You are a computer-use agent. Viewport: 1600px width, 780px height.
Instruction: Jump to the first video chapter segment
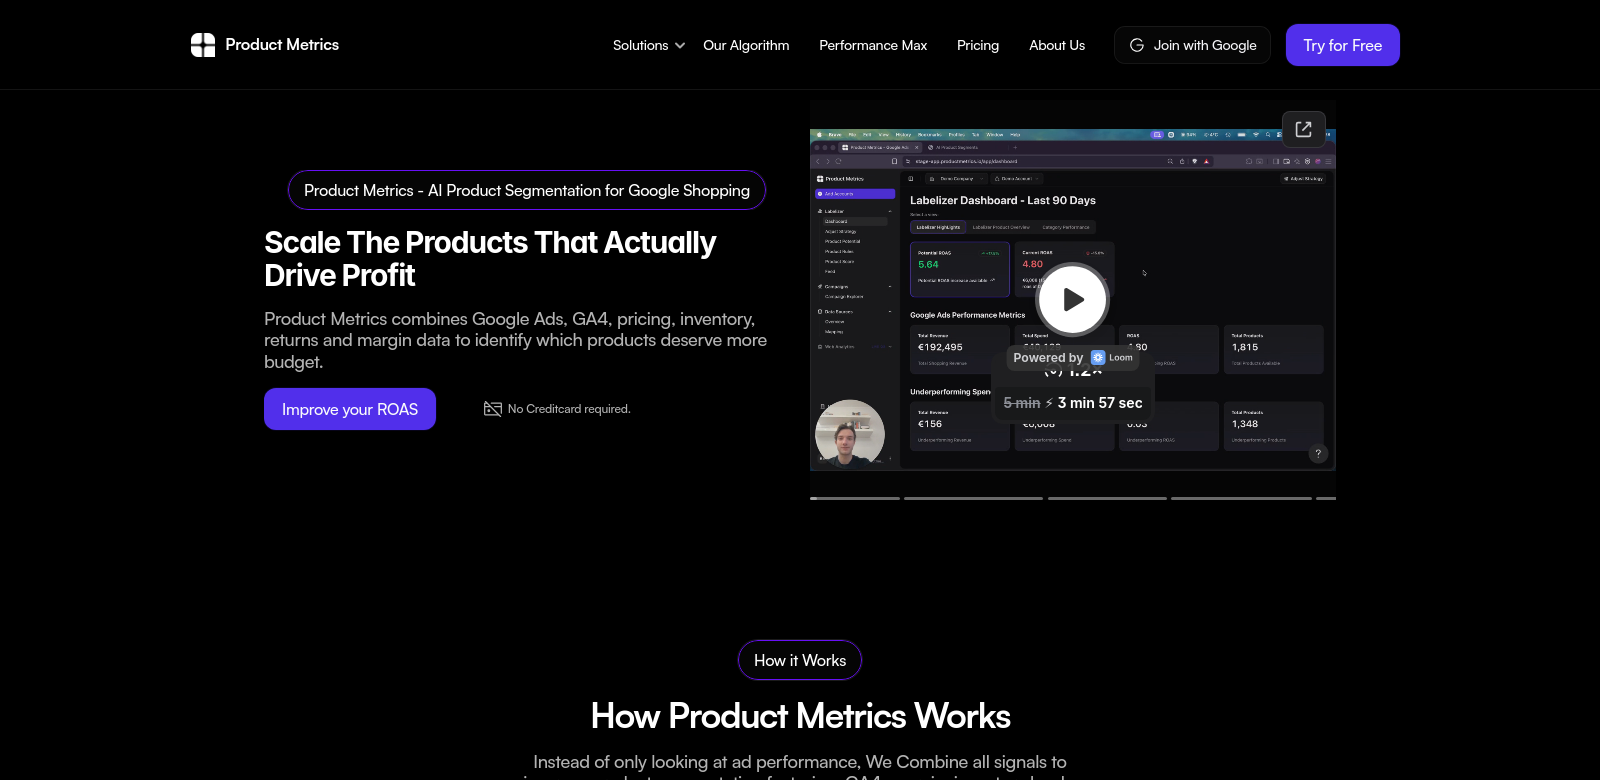(855, 498)
